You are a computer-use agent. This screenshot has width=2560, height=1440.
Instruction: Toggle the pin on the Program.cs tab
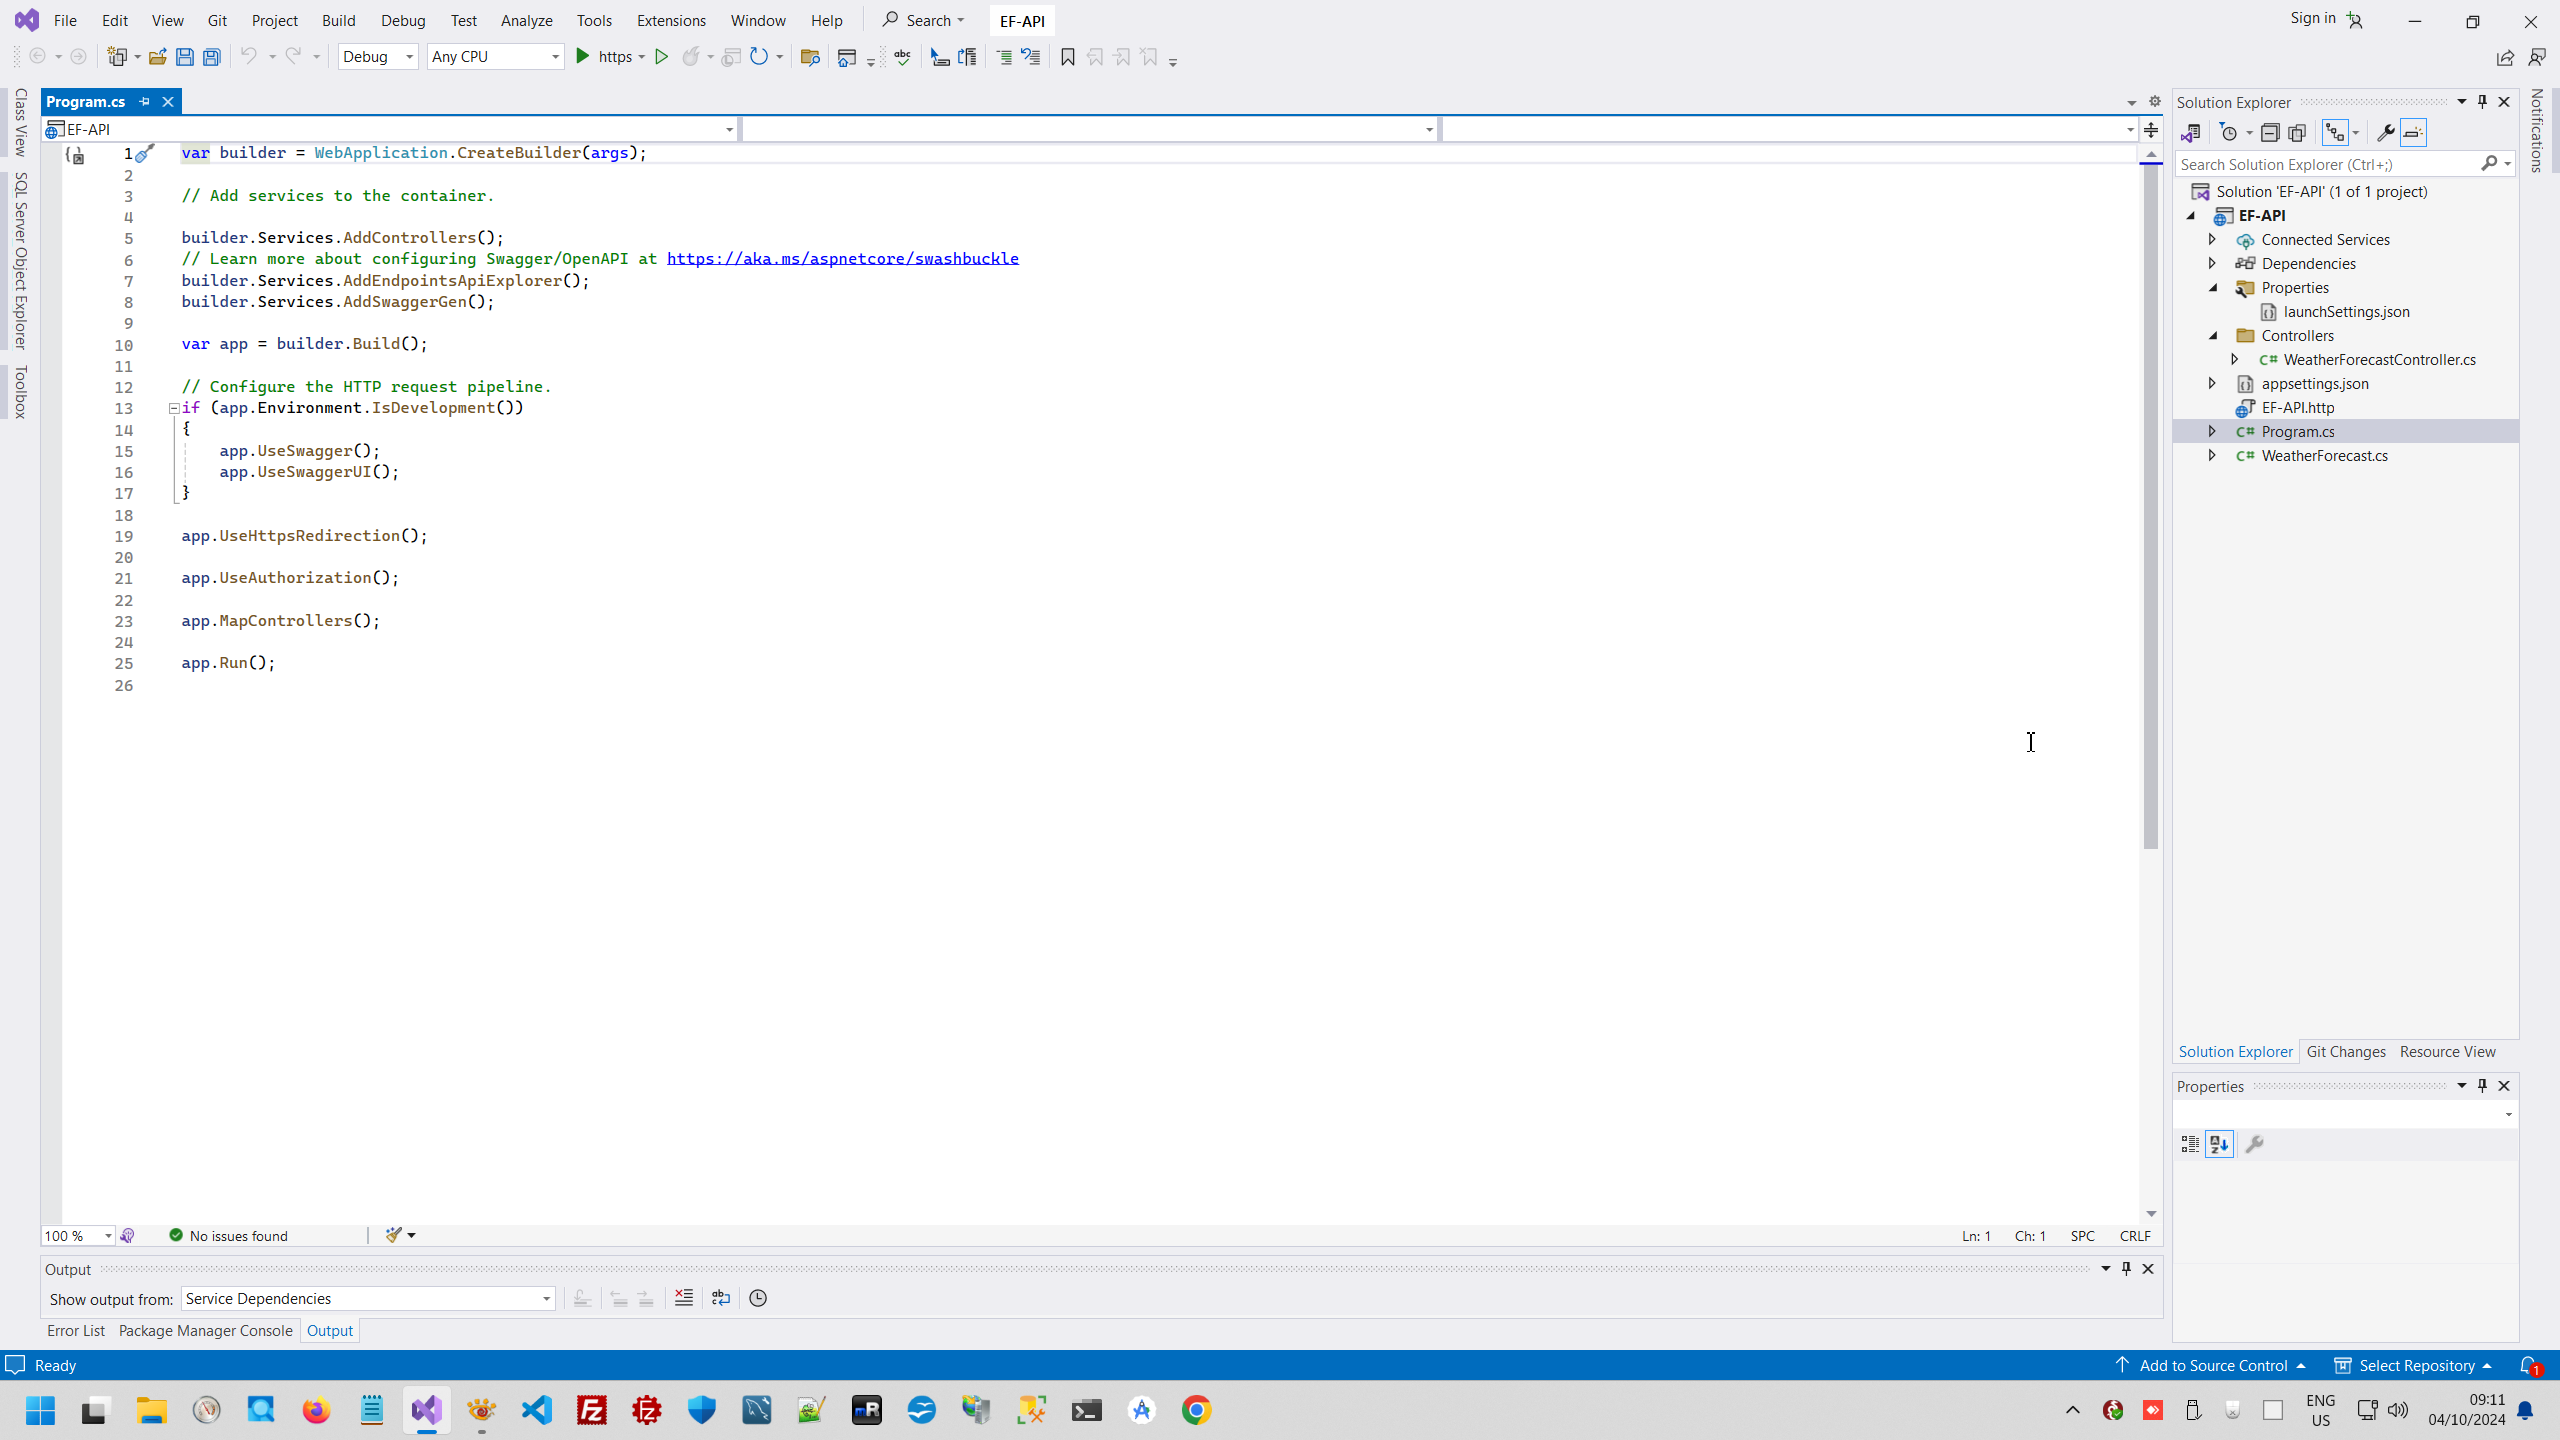pyautogui.click(x=145, y=102)
